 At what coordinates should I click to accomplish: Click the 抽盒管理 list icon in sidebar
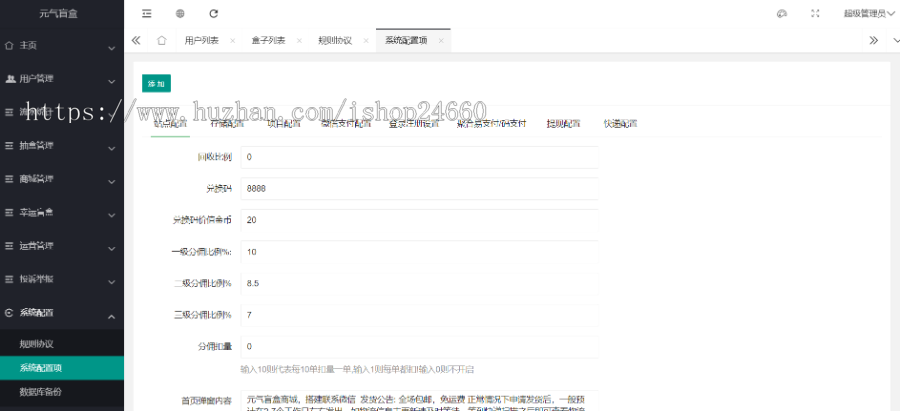tap(9, 146)
